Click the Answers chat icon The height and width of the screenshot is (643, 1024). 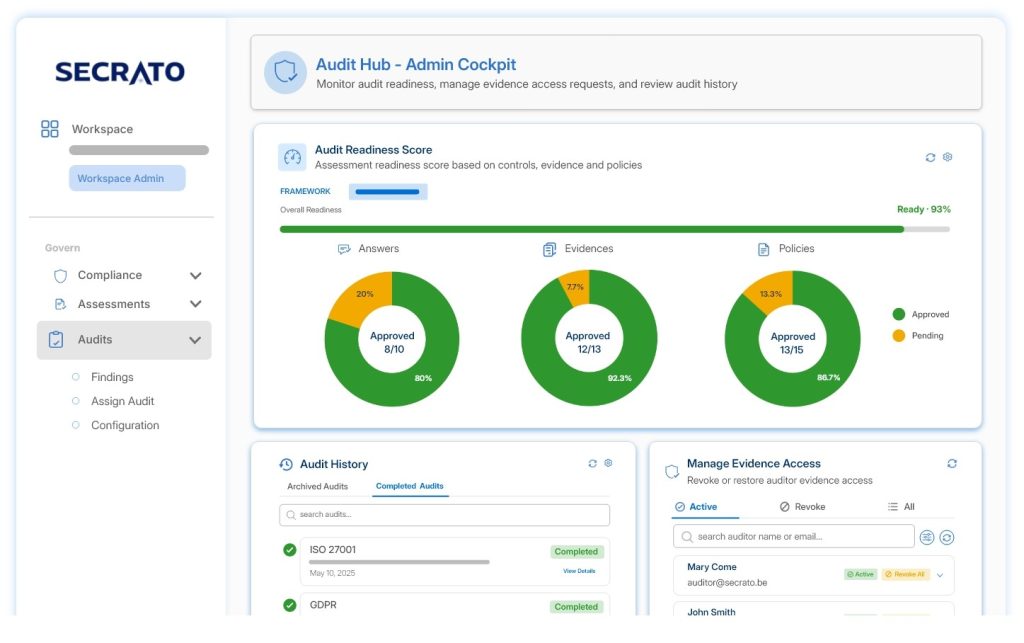point(344,249)
